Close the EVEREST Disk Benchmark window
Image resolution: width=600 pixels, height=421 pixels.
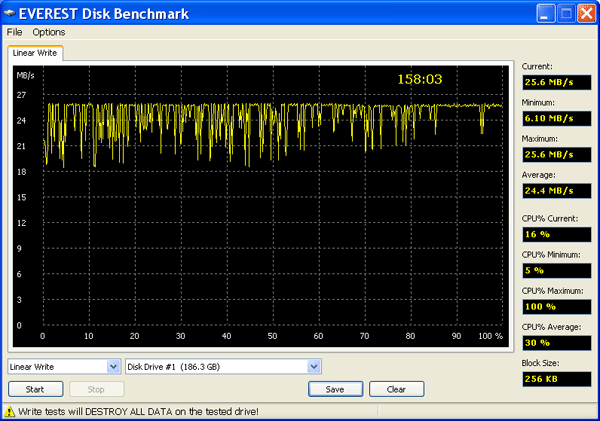pyautogui.click(x=586, y=13)
